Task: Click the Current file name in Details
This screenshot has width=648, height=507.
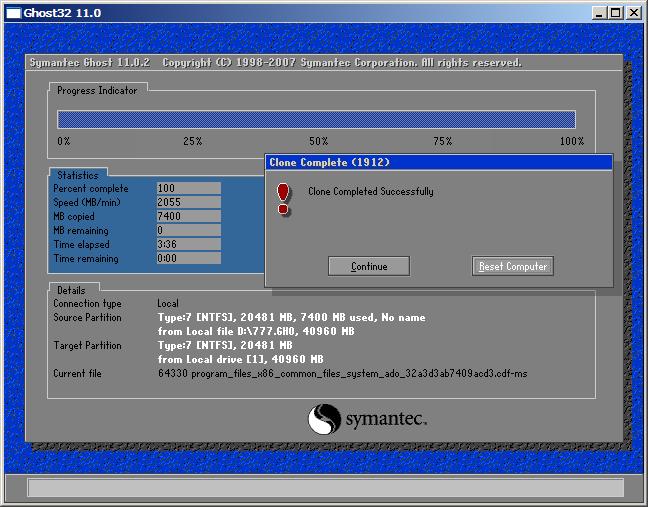Action: pos(342,373)
